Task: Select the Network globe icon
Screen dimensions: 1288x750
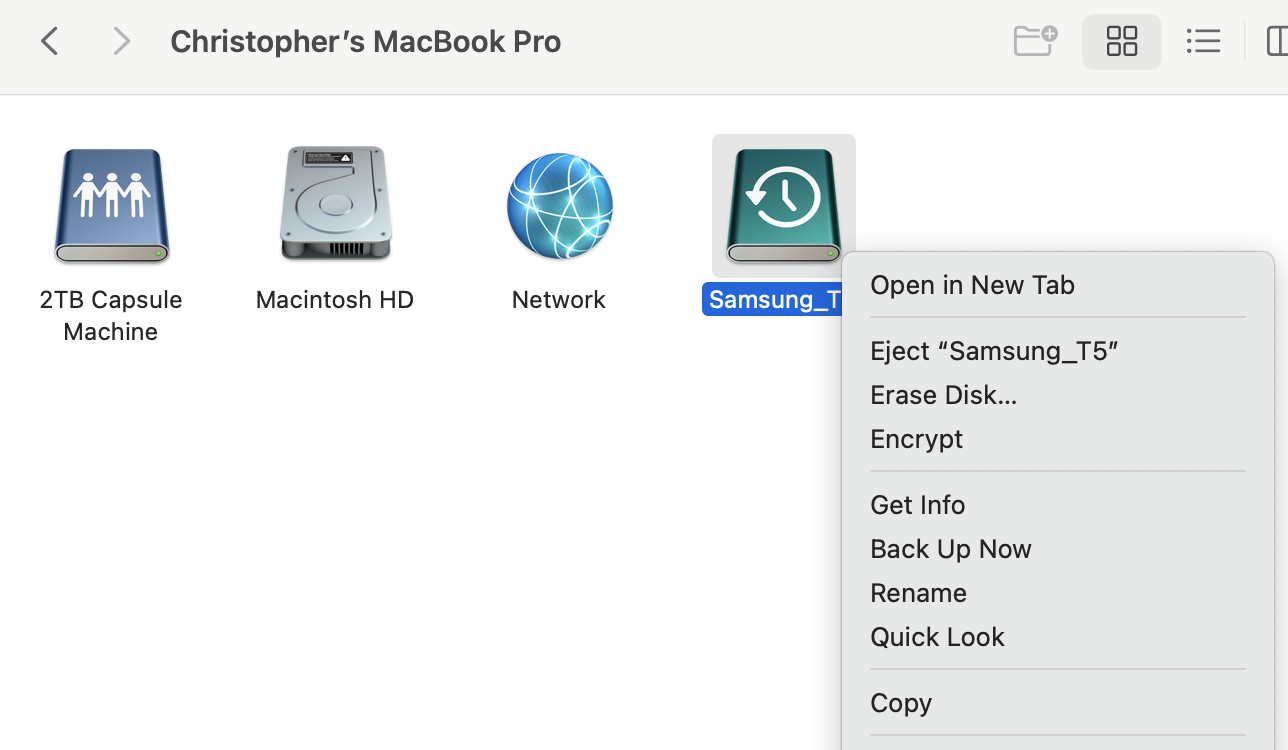Action: coord(559,205)
